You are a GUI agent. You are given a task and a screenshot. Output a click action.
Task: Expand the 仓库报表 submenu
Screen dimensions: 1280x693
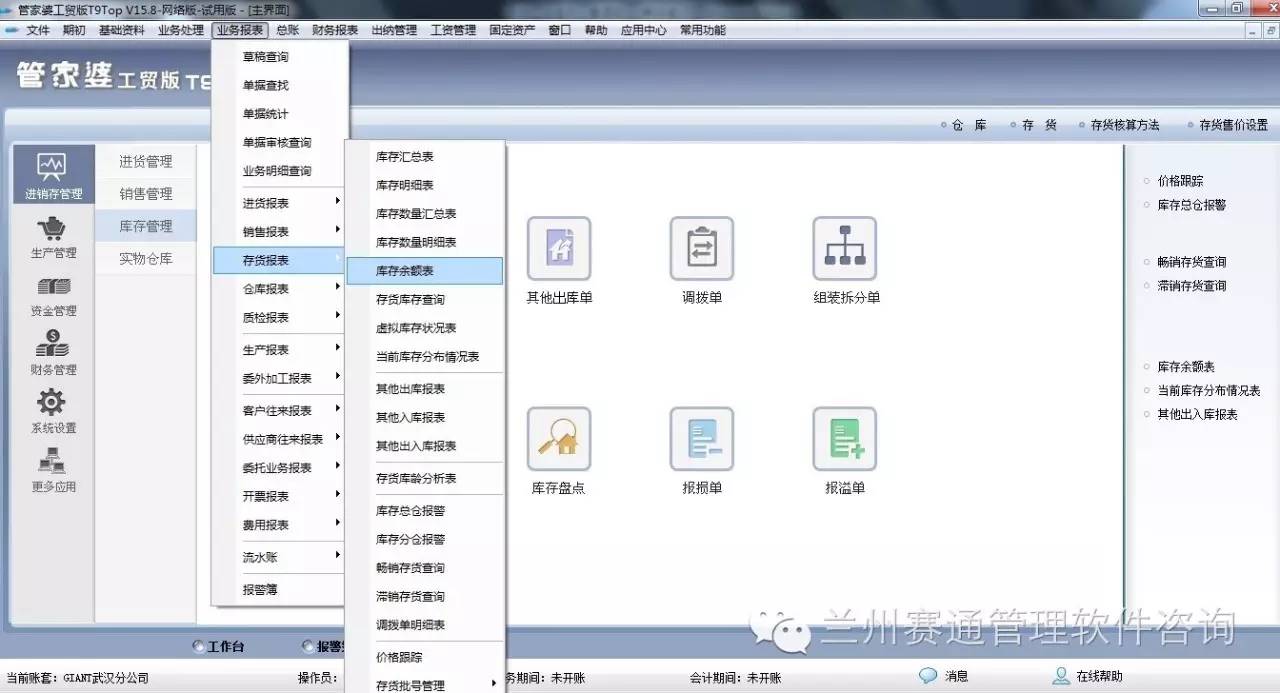tap(280, 289)
